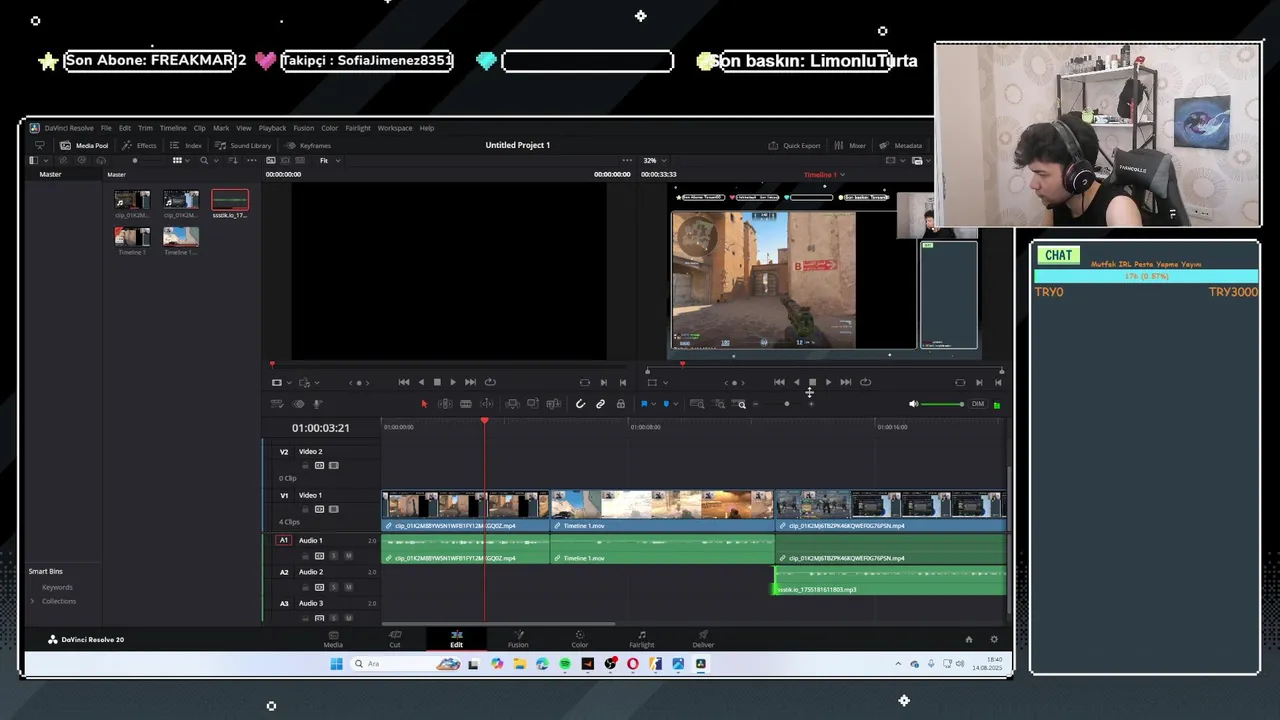Open the flag color dropdown arrow
Viewport: 1280px width, 720px height.
pos(652,404)
